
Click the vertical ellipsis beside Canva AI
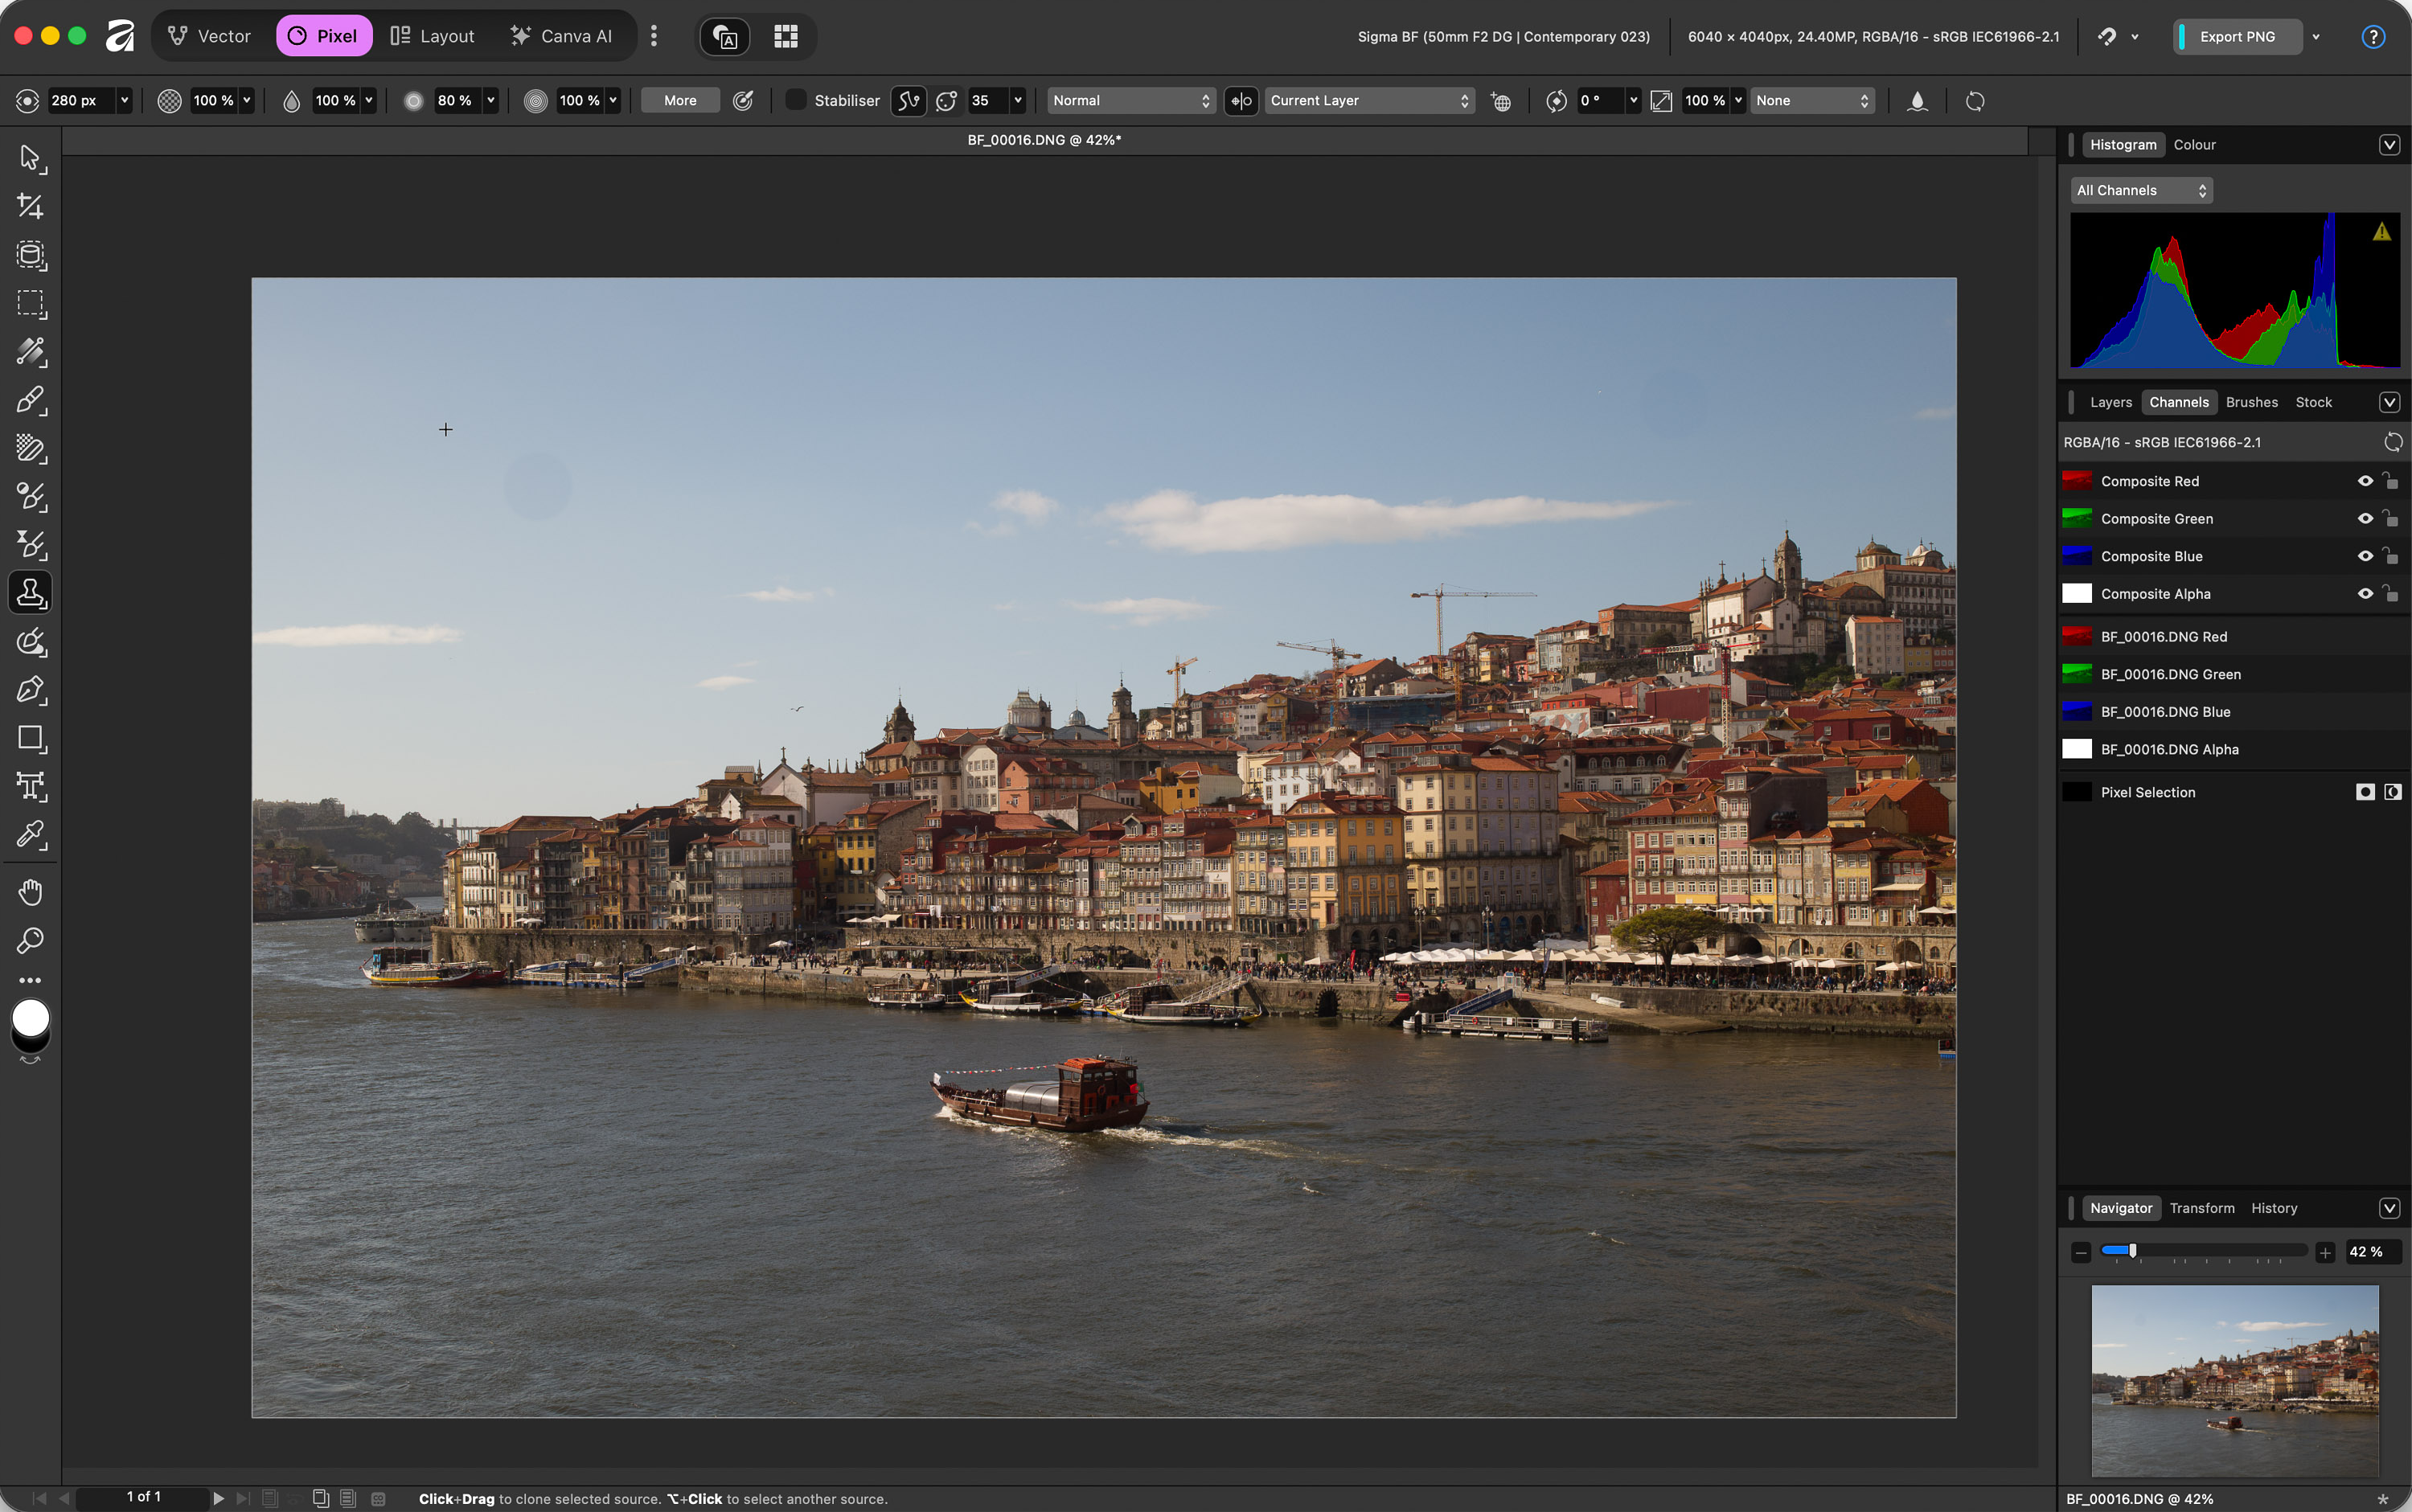pyautogui.click(x=654, y=36)
